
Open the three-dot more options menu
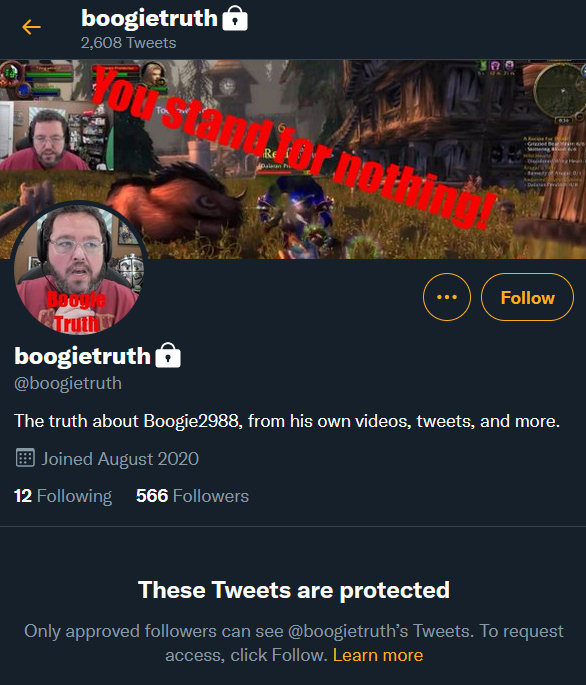coord(447,297)
